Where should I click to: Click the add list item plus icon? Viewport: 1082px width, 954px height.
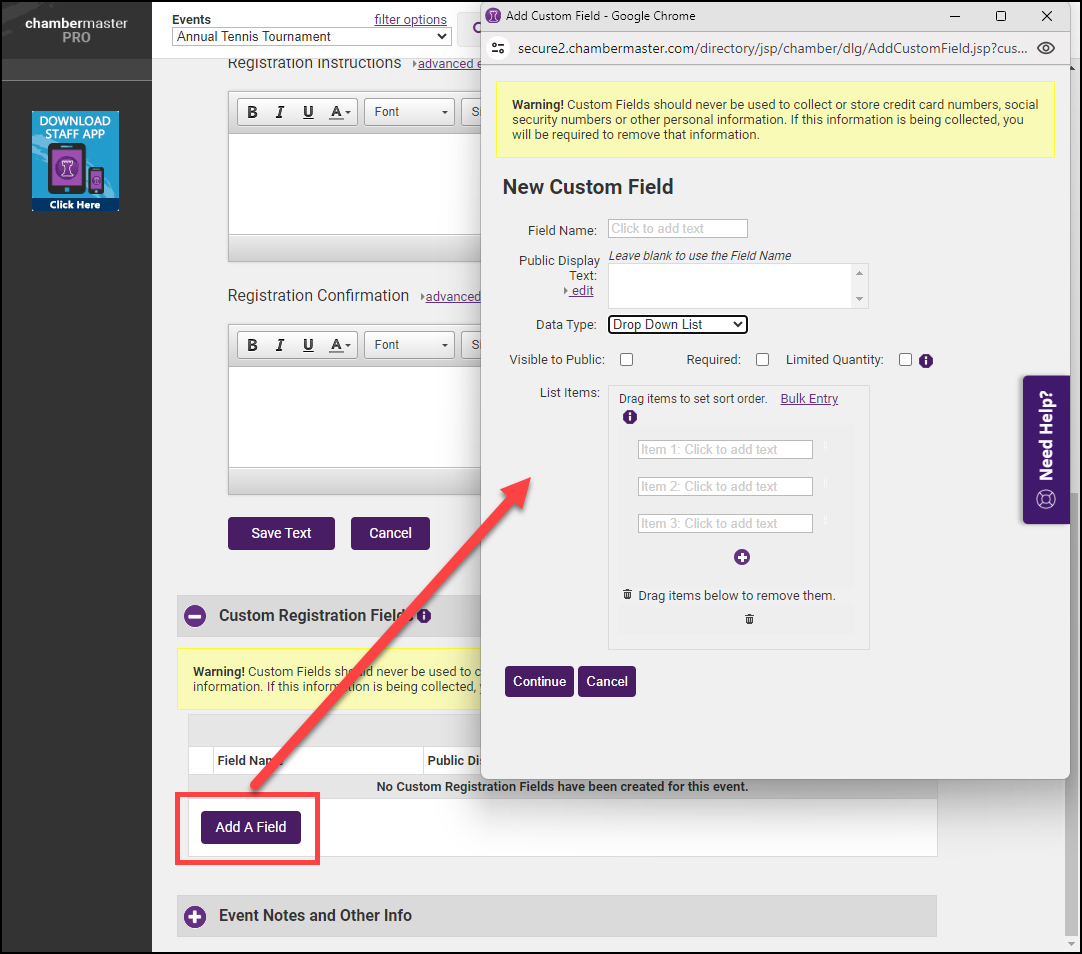pos(742,557)
